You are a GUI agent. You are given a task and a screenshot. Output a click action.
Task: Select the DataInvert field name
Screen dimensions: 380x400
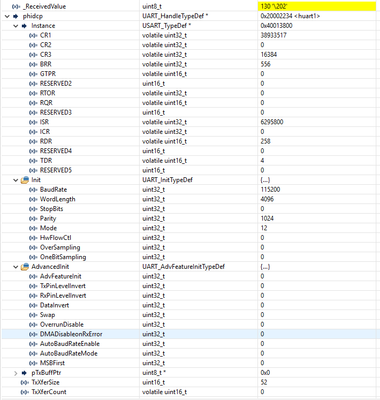point(54,305)
